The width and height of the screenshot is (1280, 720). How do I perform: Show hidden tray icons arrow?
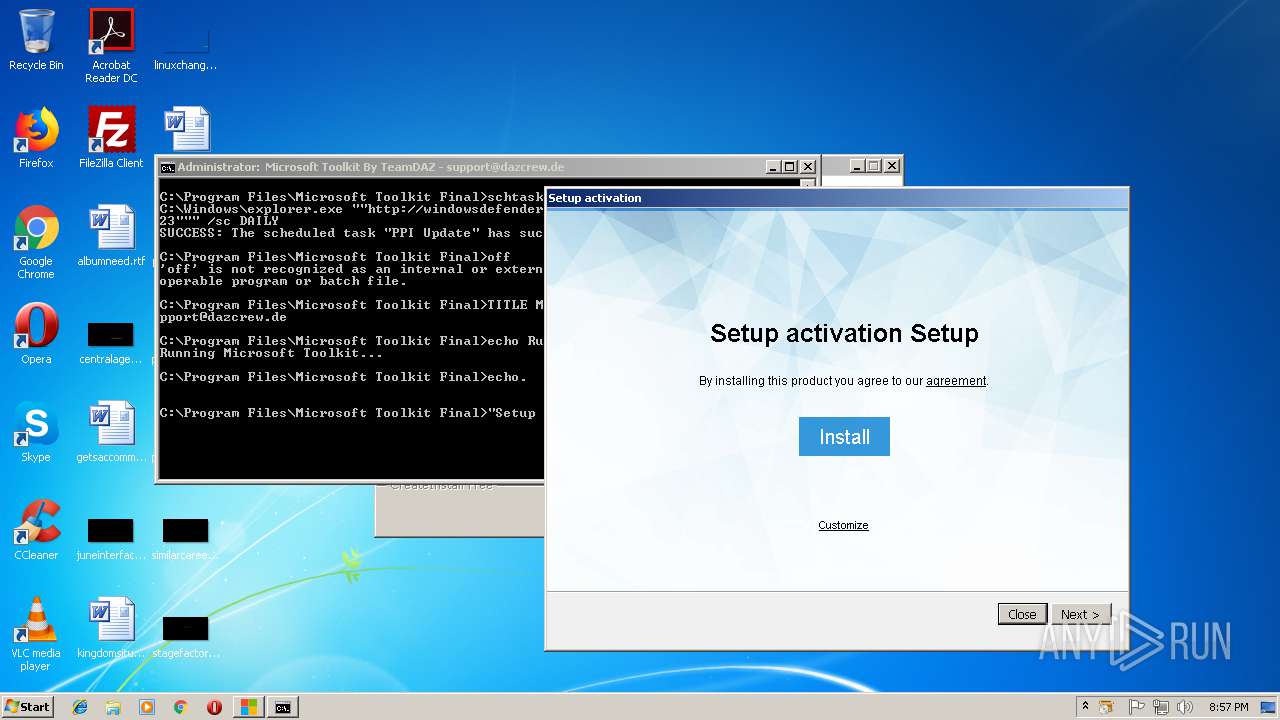click(1085, 707)
